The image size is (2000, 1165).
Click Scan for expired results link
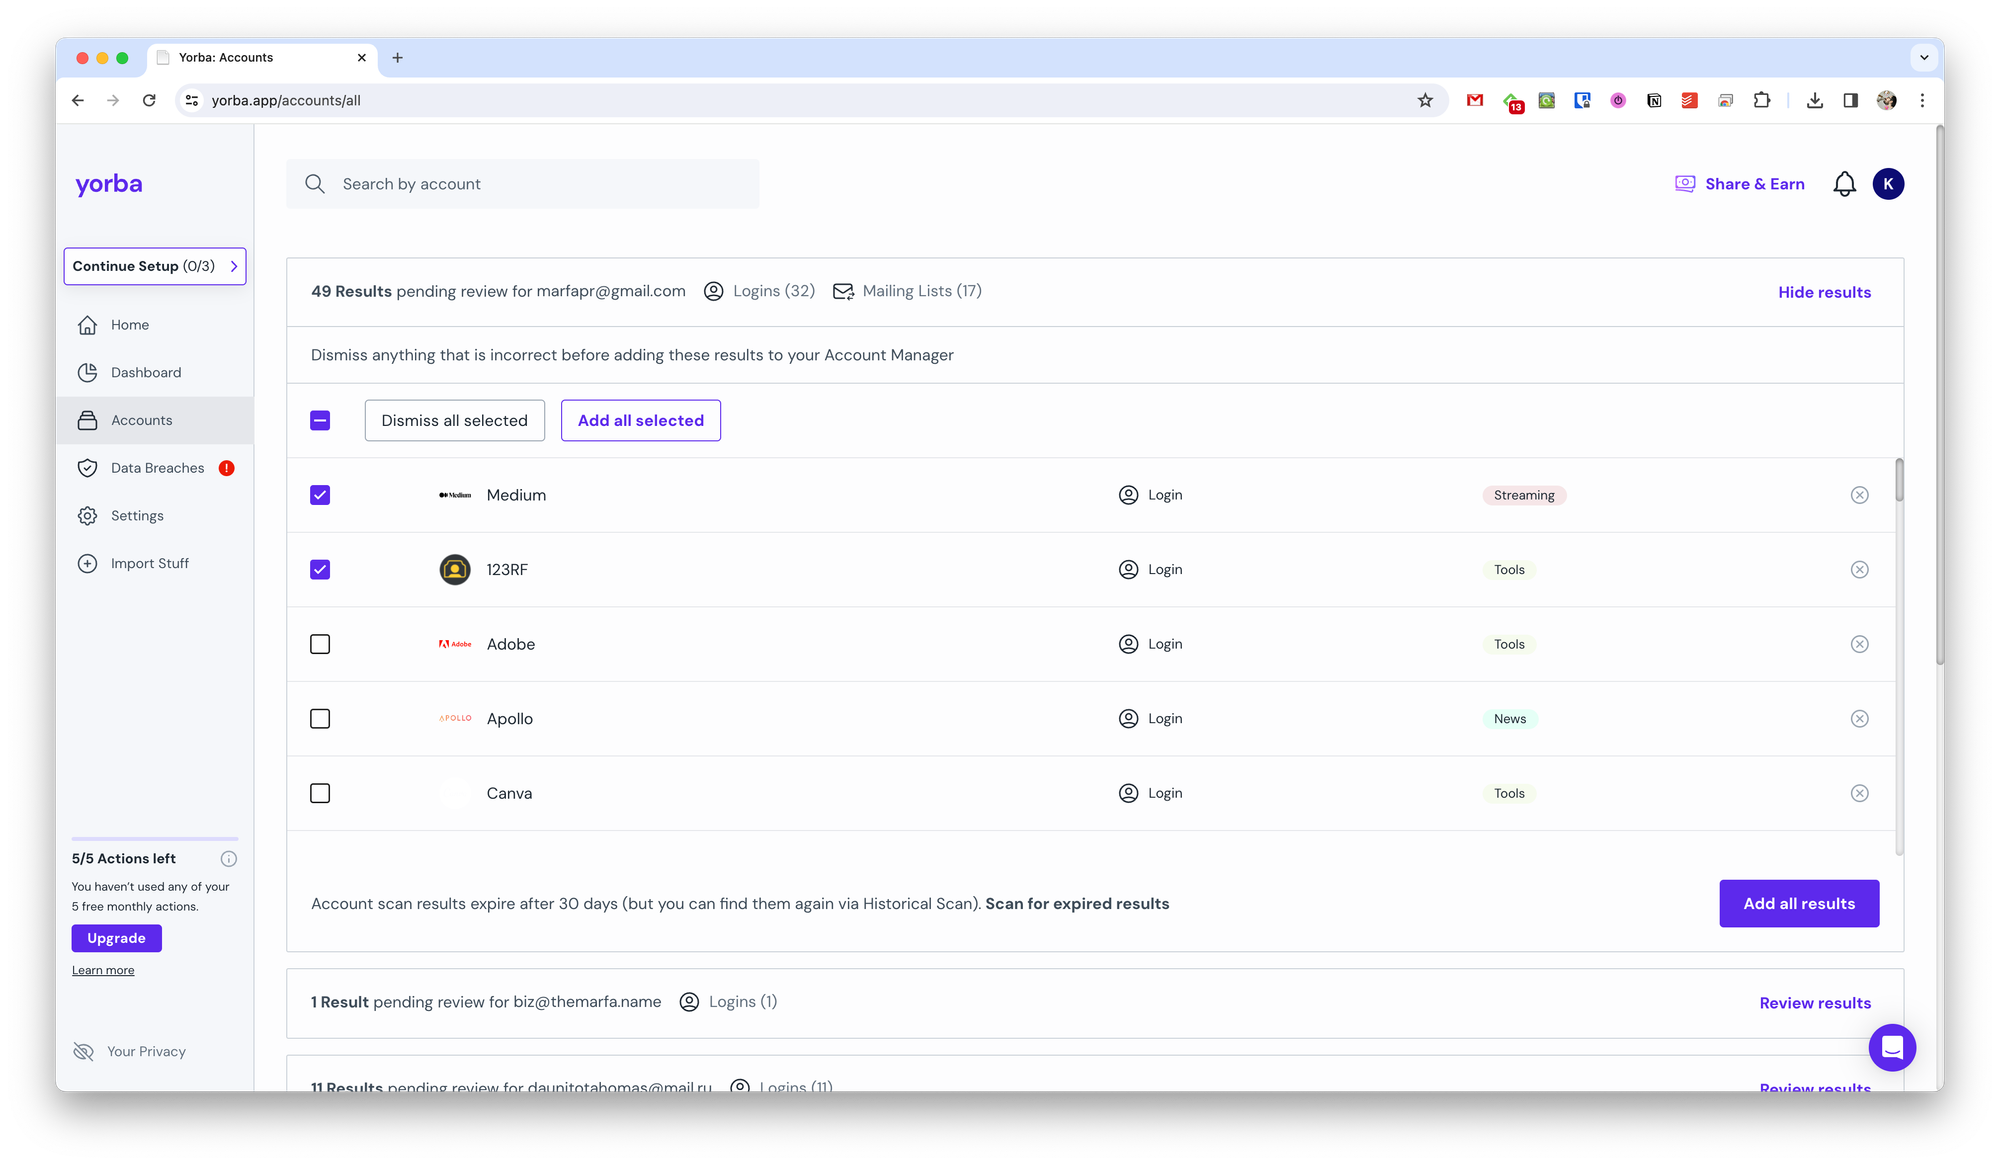pos(1077,903)
